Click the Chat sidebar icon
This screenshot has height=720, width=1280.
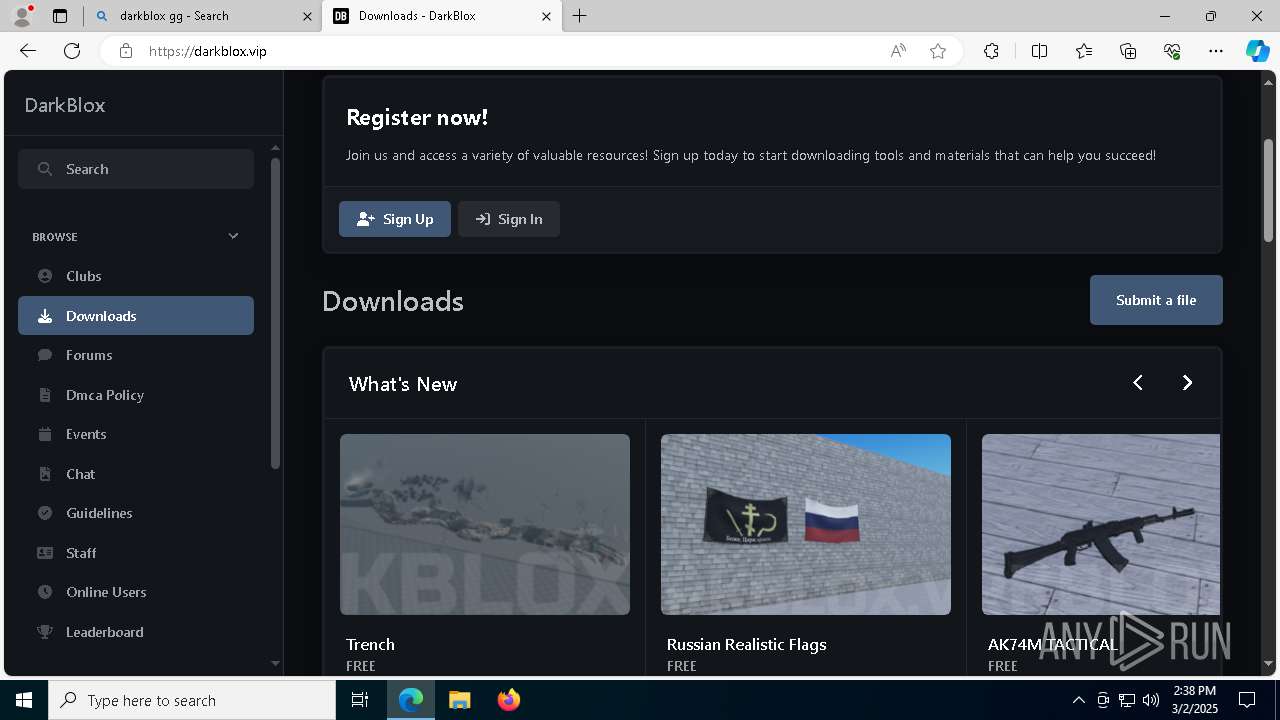pyautogui.click(x=45, y=474)
